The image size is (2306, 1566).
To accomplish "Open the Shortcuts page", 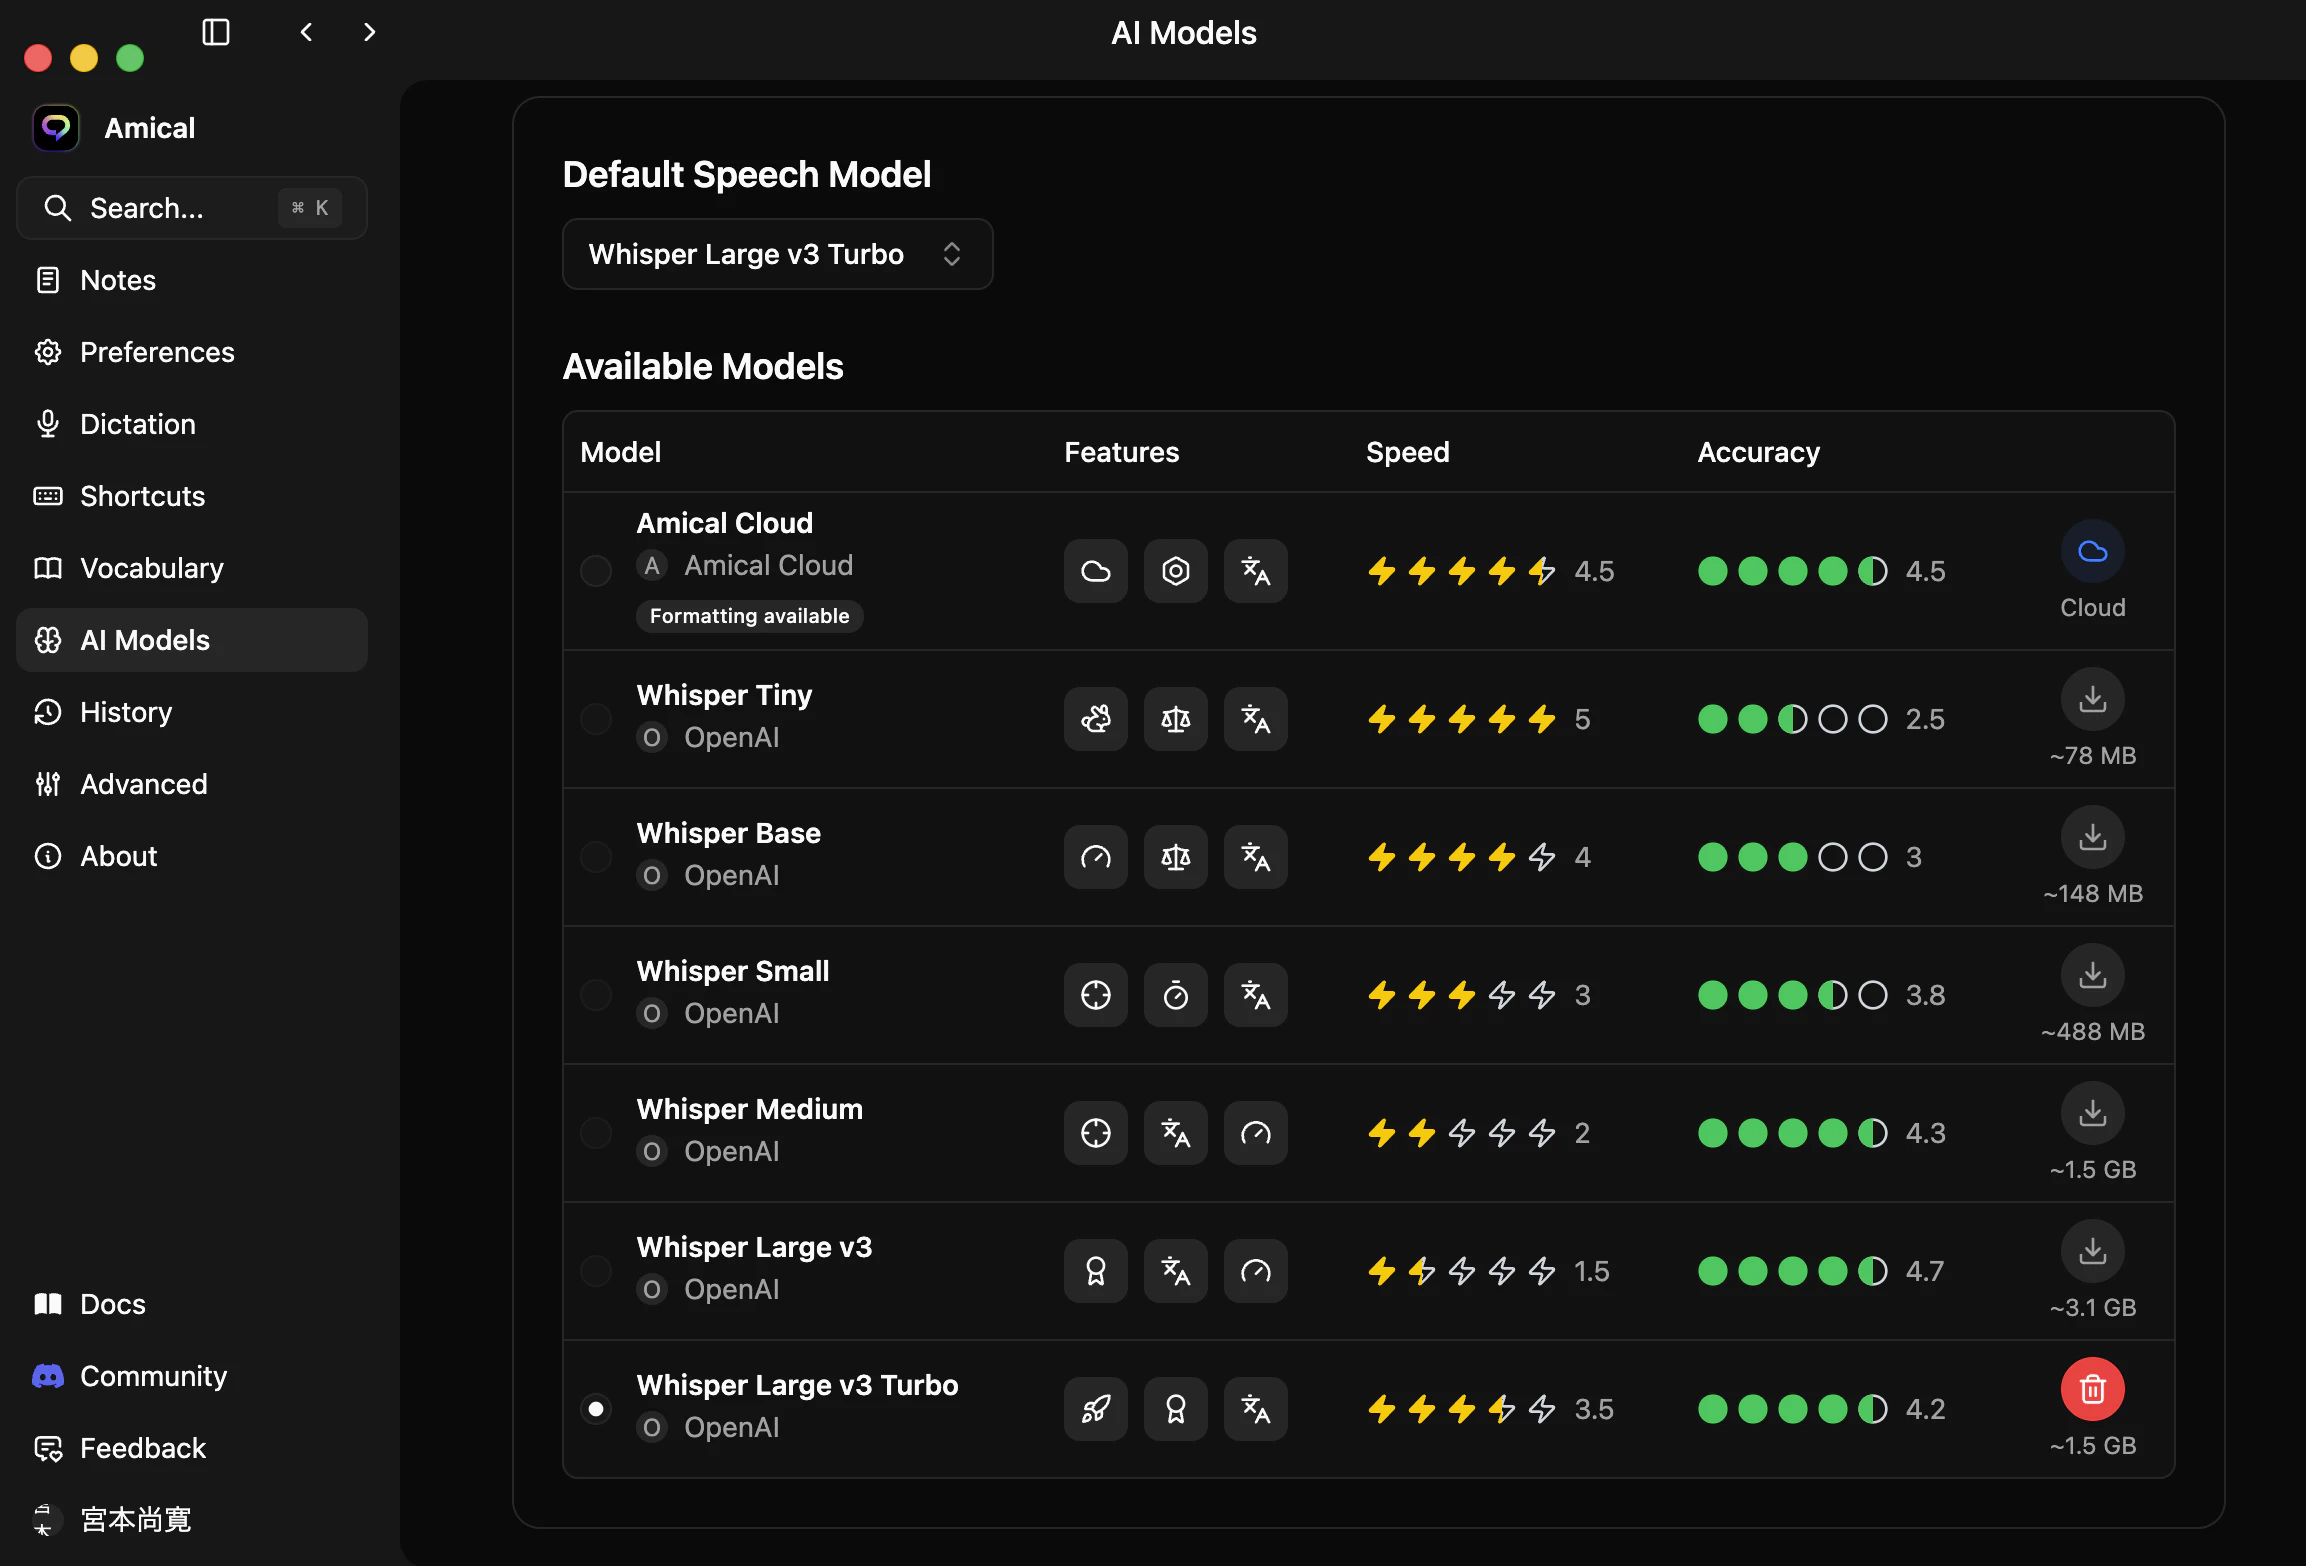I will (192, 496).
